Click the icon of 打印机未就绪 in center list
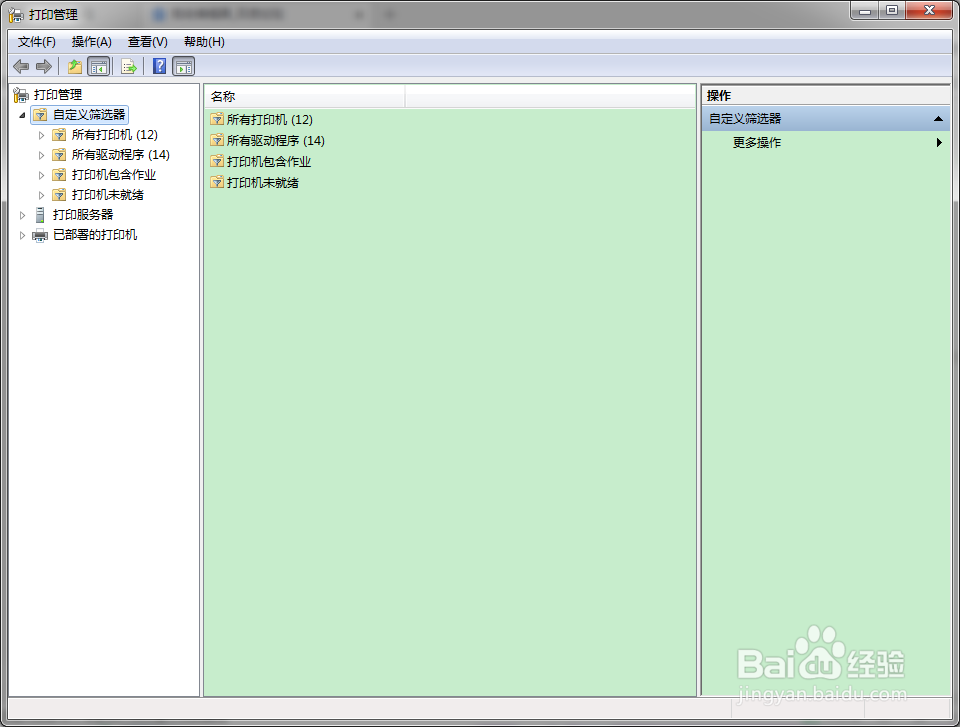 [217, 182]
